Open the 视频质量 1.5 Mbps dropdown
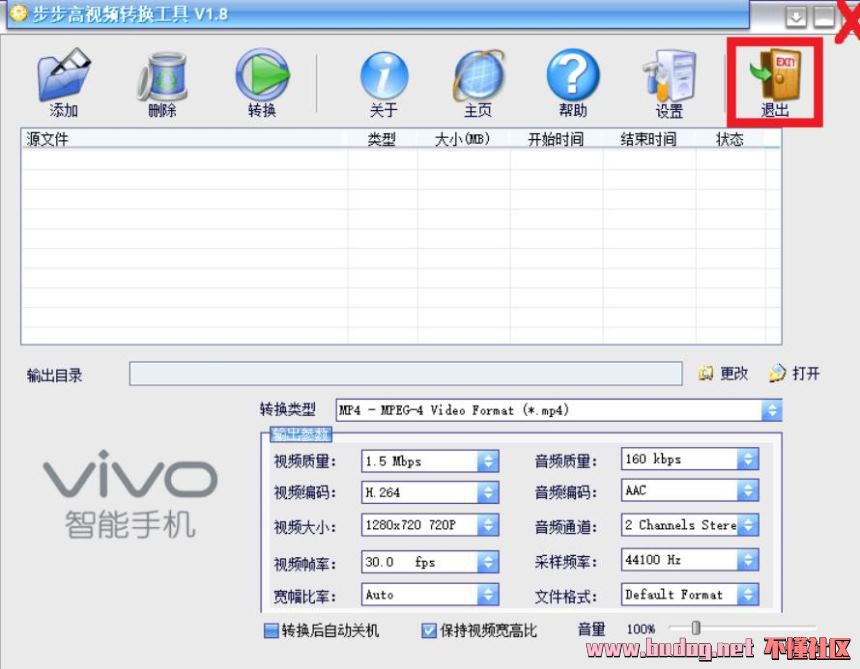Screen dimensions: 860x669 pyautogui.click(x=487, y=461)
